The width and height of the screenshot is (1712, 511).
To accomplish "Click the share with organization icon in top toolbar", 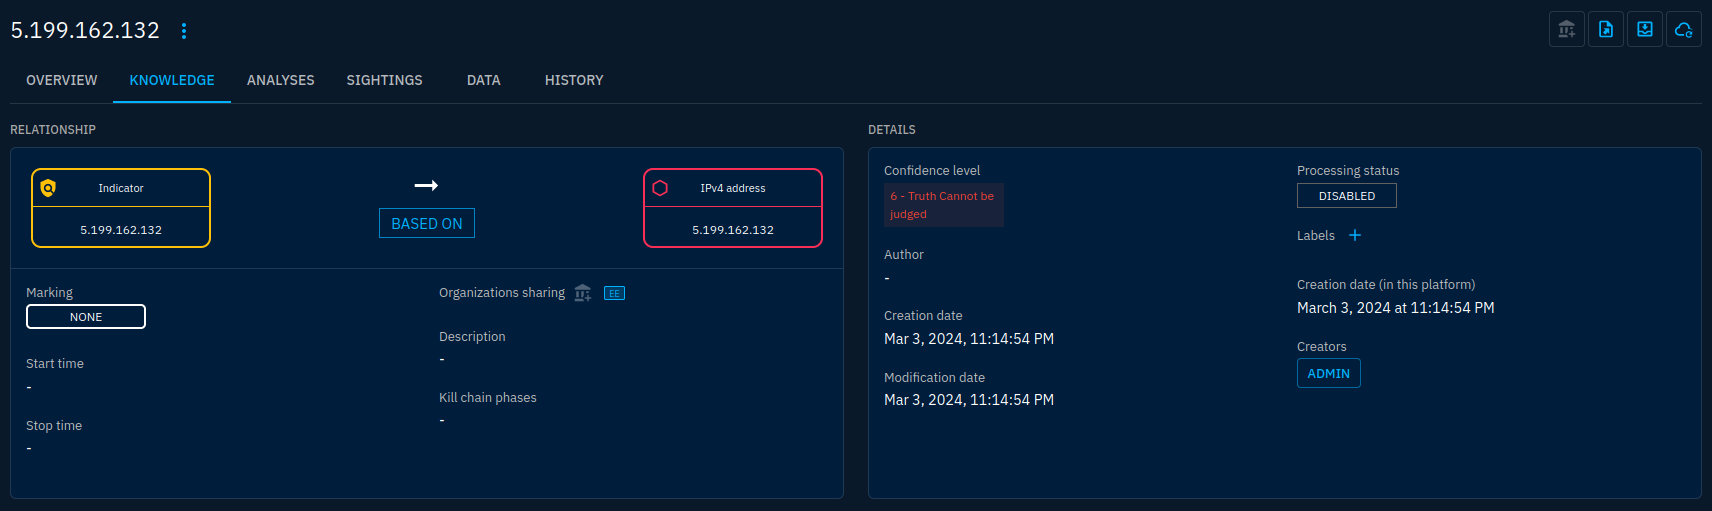I will (x=1566, y=30).
